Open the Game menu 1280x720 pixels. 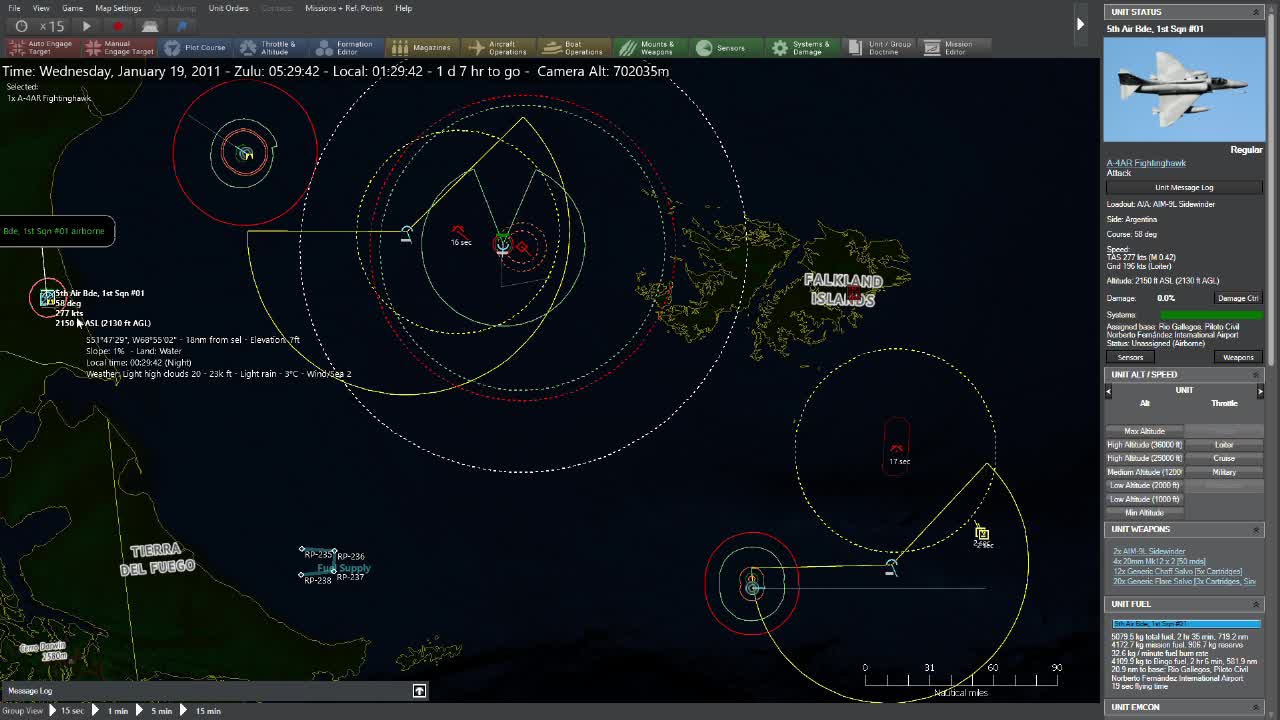coord(72,8)
